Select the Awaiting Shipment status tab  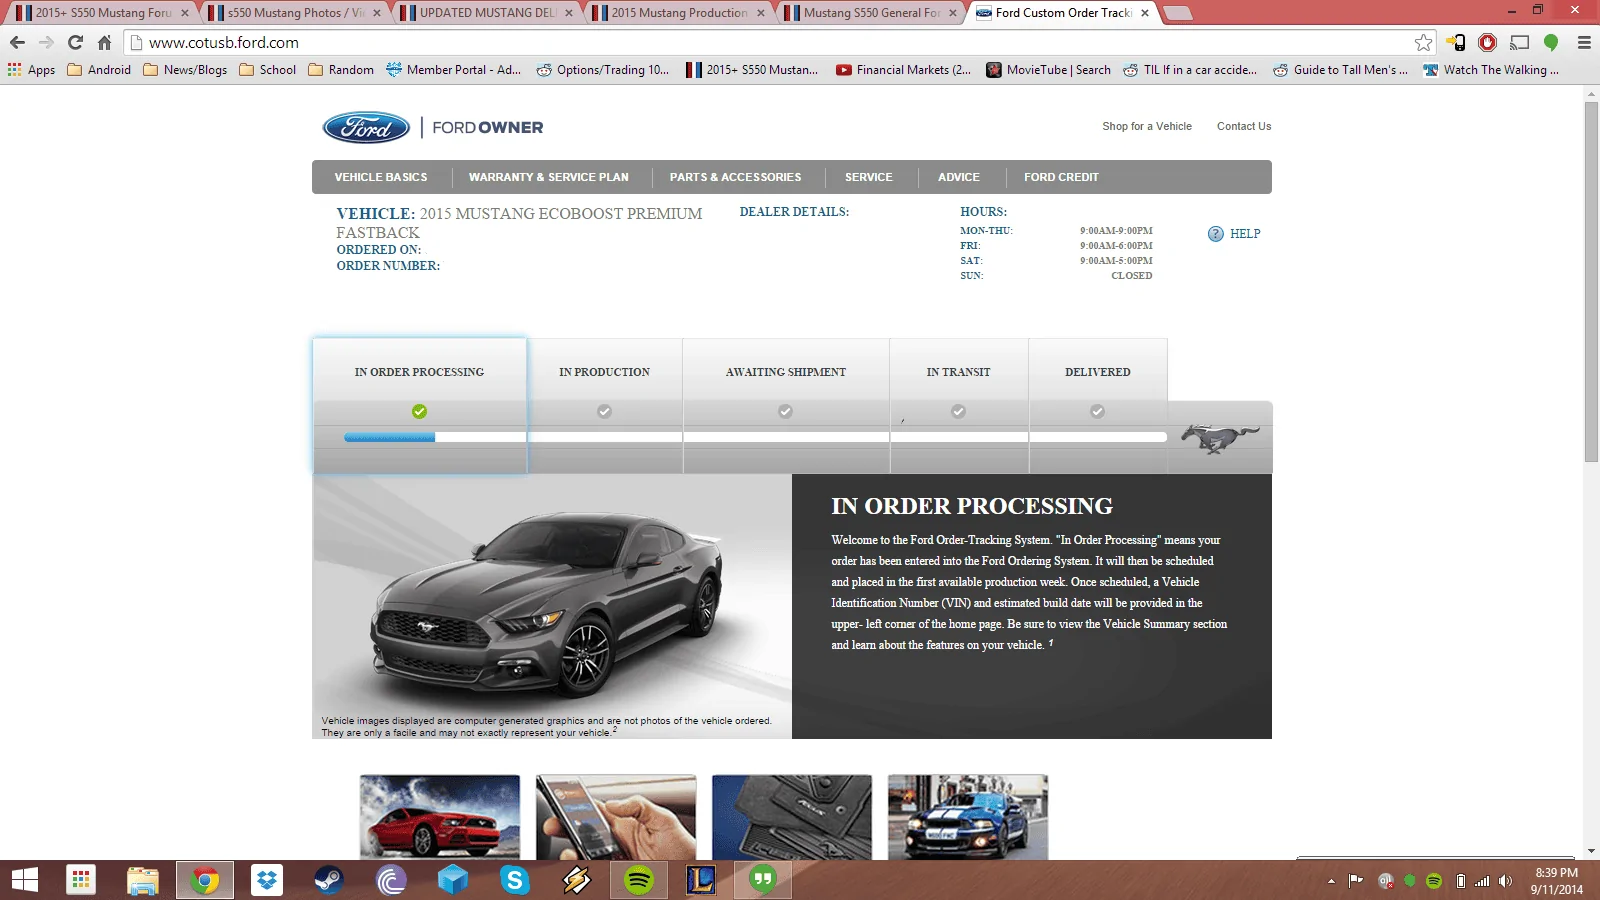(786, 405)
